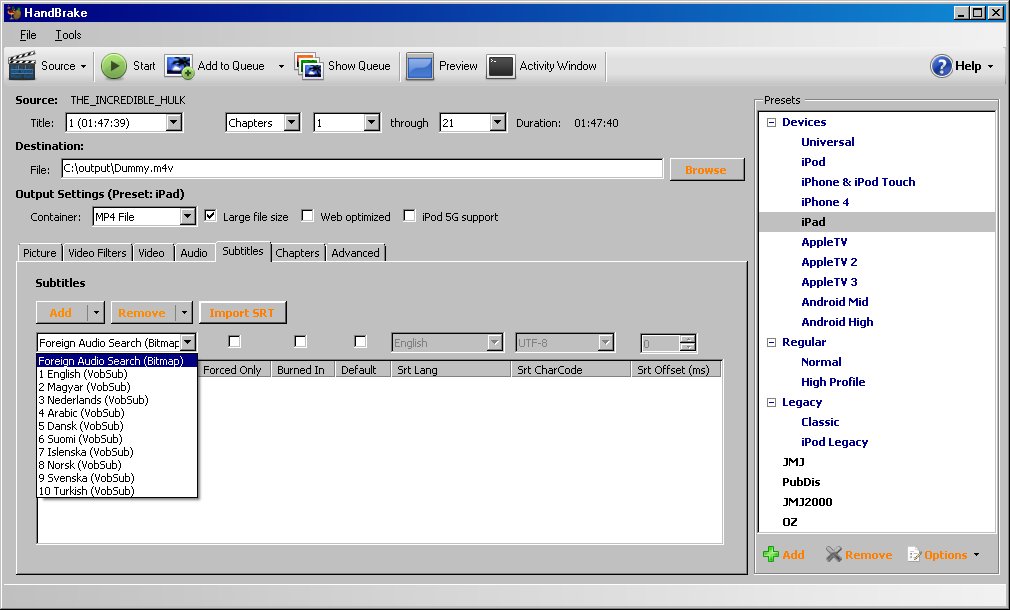
Task: Click the green plus Add preset icon
Action: coord(770,555)
